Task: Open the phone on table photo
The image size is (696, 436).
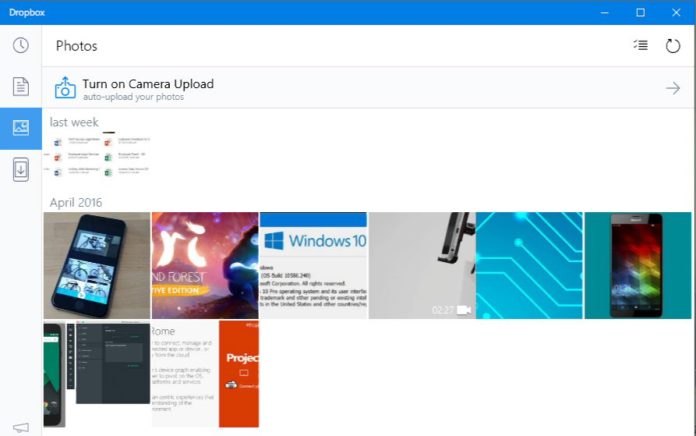Action: 97,266
